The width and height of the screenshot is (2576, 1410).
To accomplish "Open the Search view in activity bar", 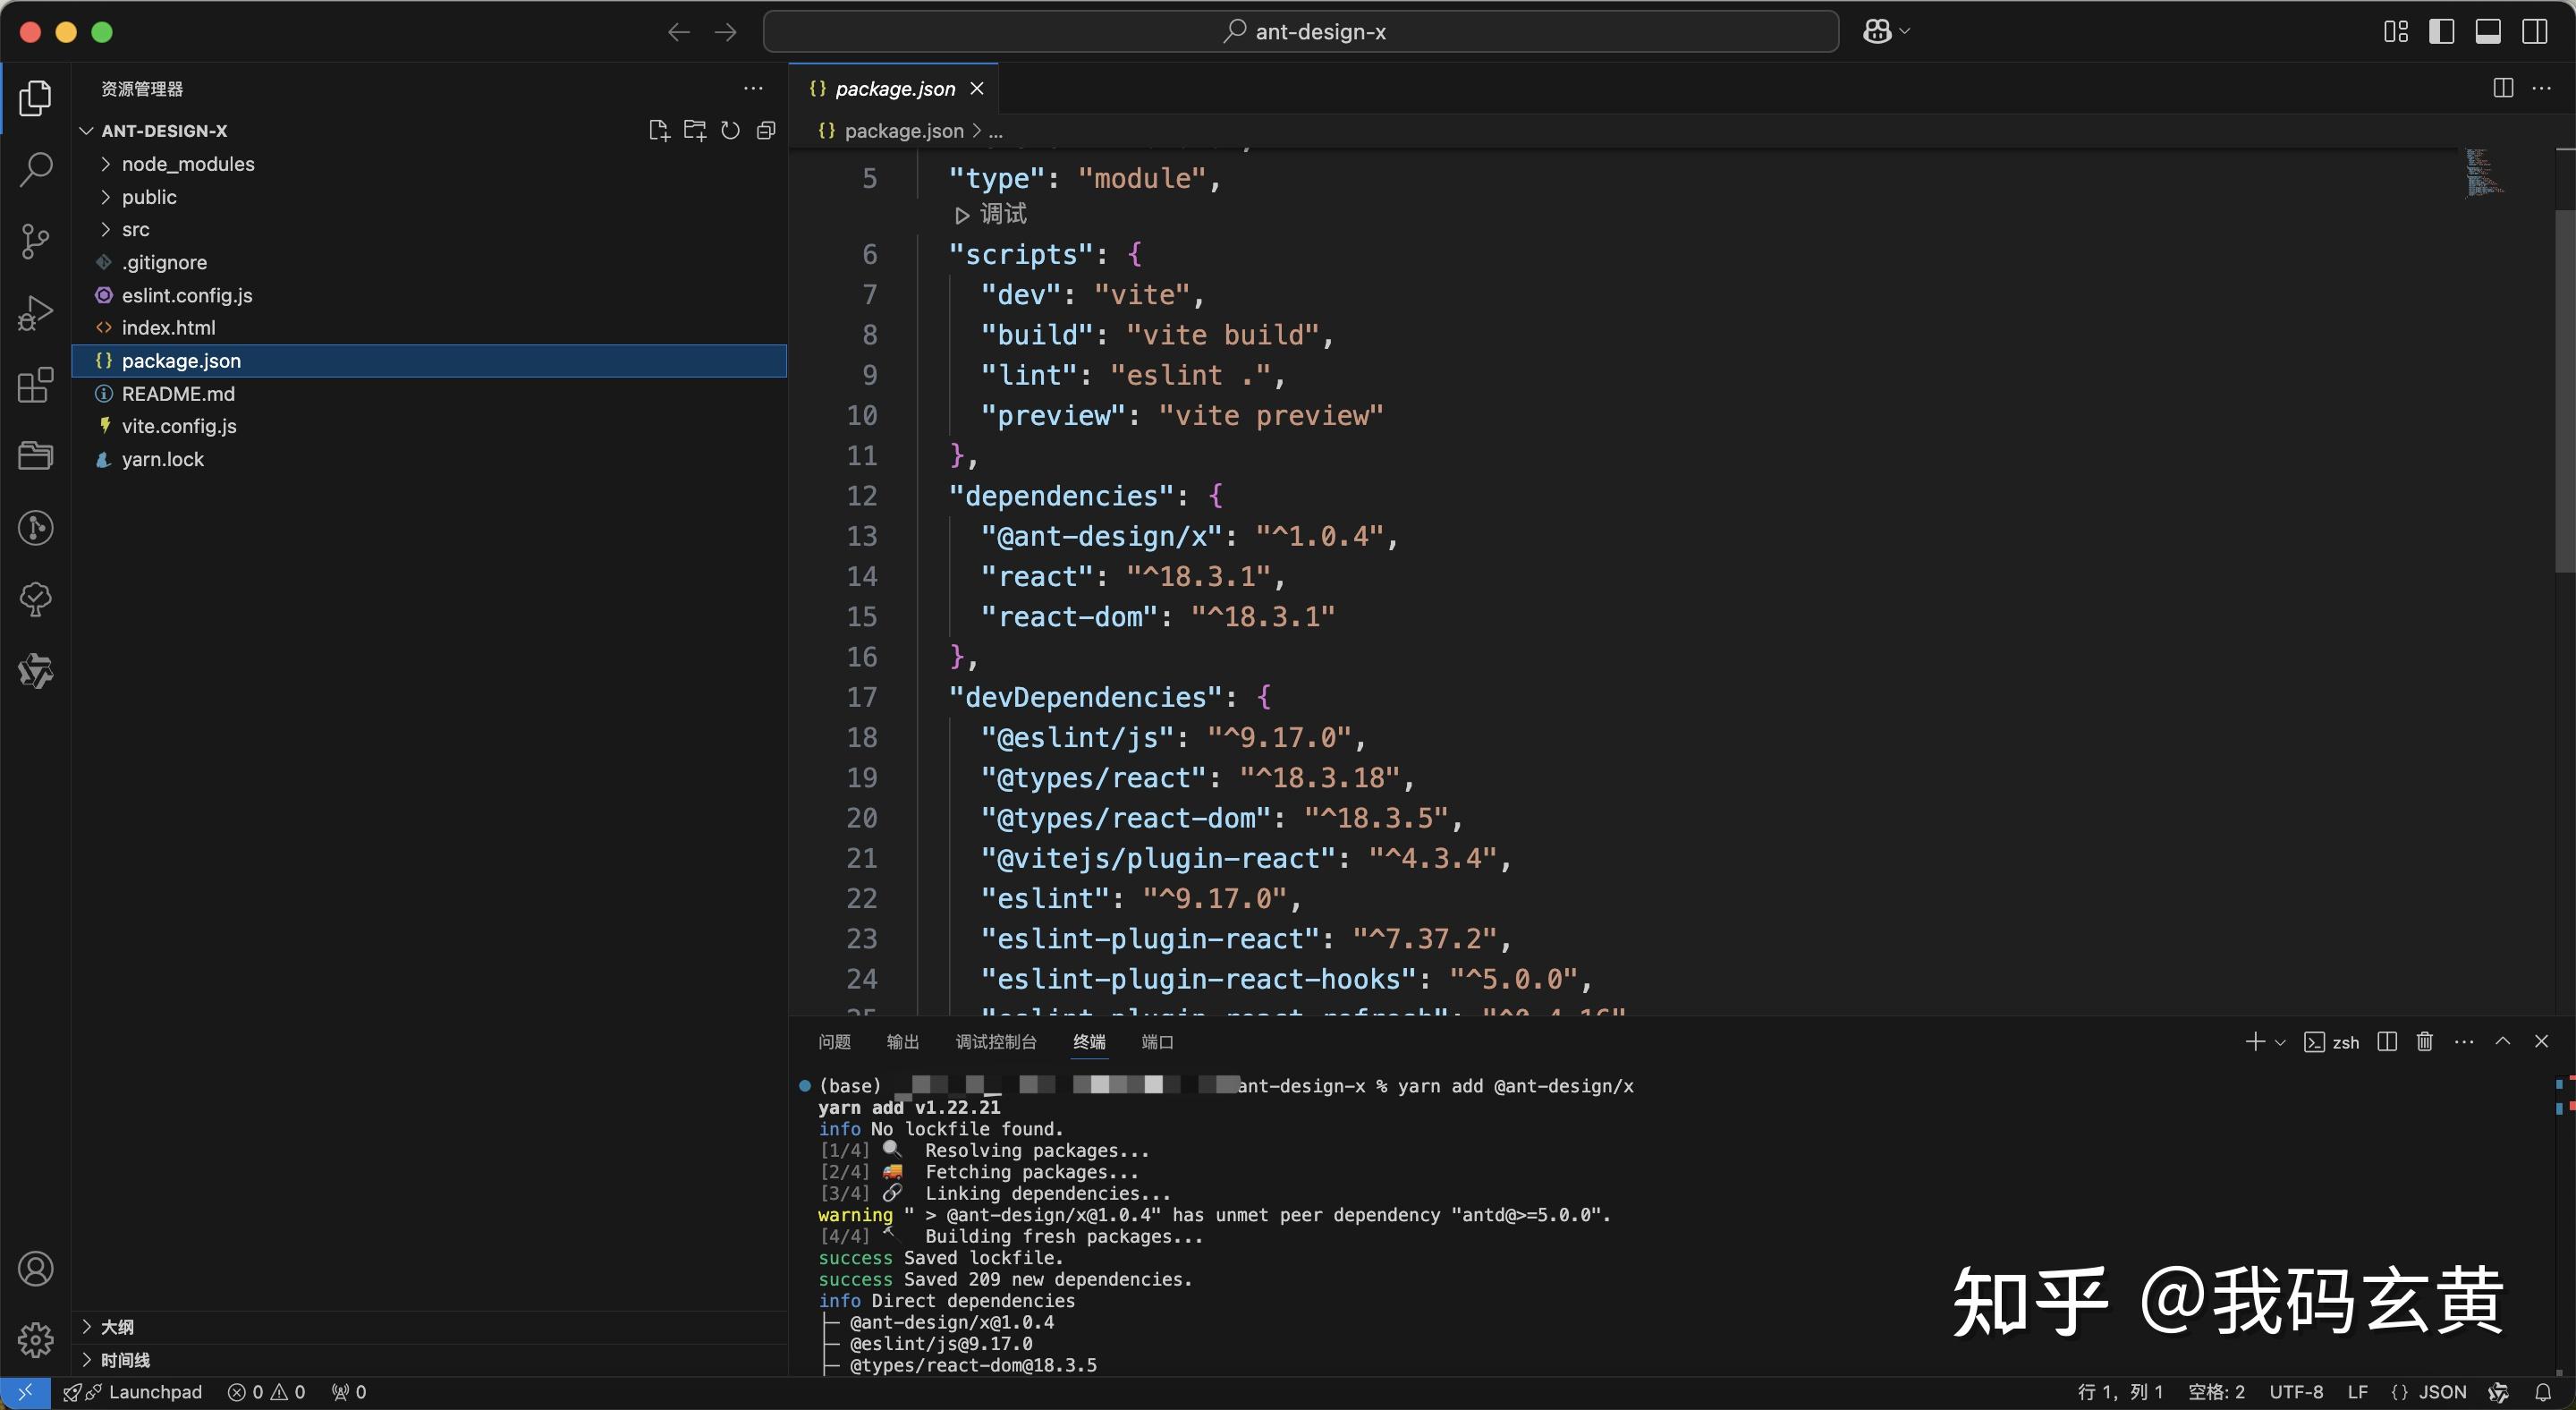I will tap(36, 169).
